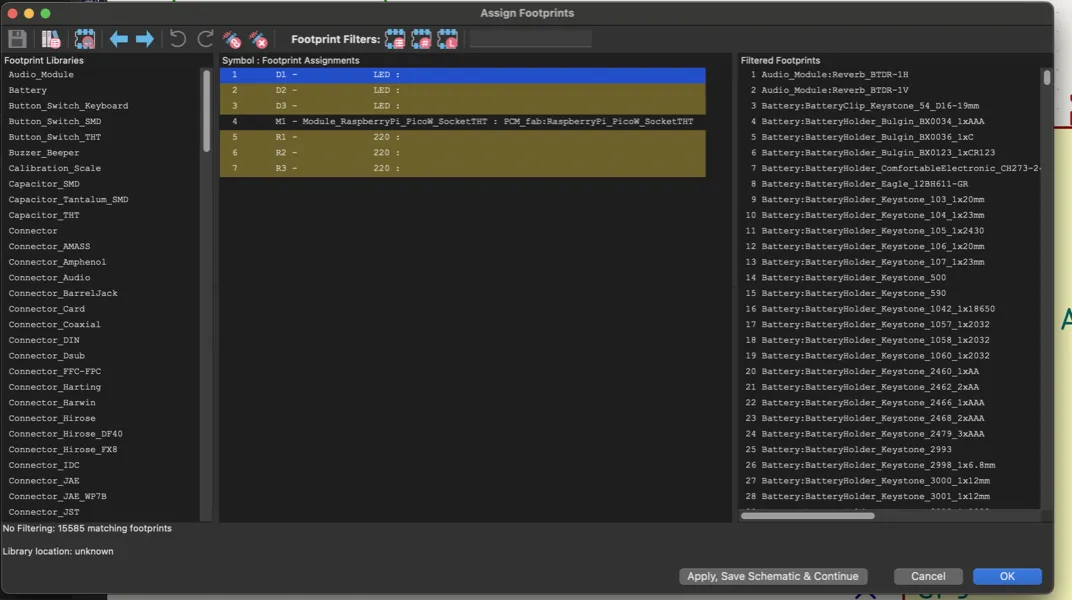Image resolution: width=1072 pixels, height=600 pixels.
Task: Select symbol row R3 220
Action: (462, 168)
